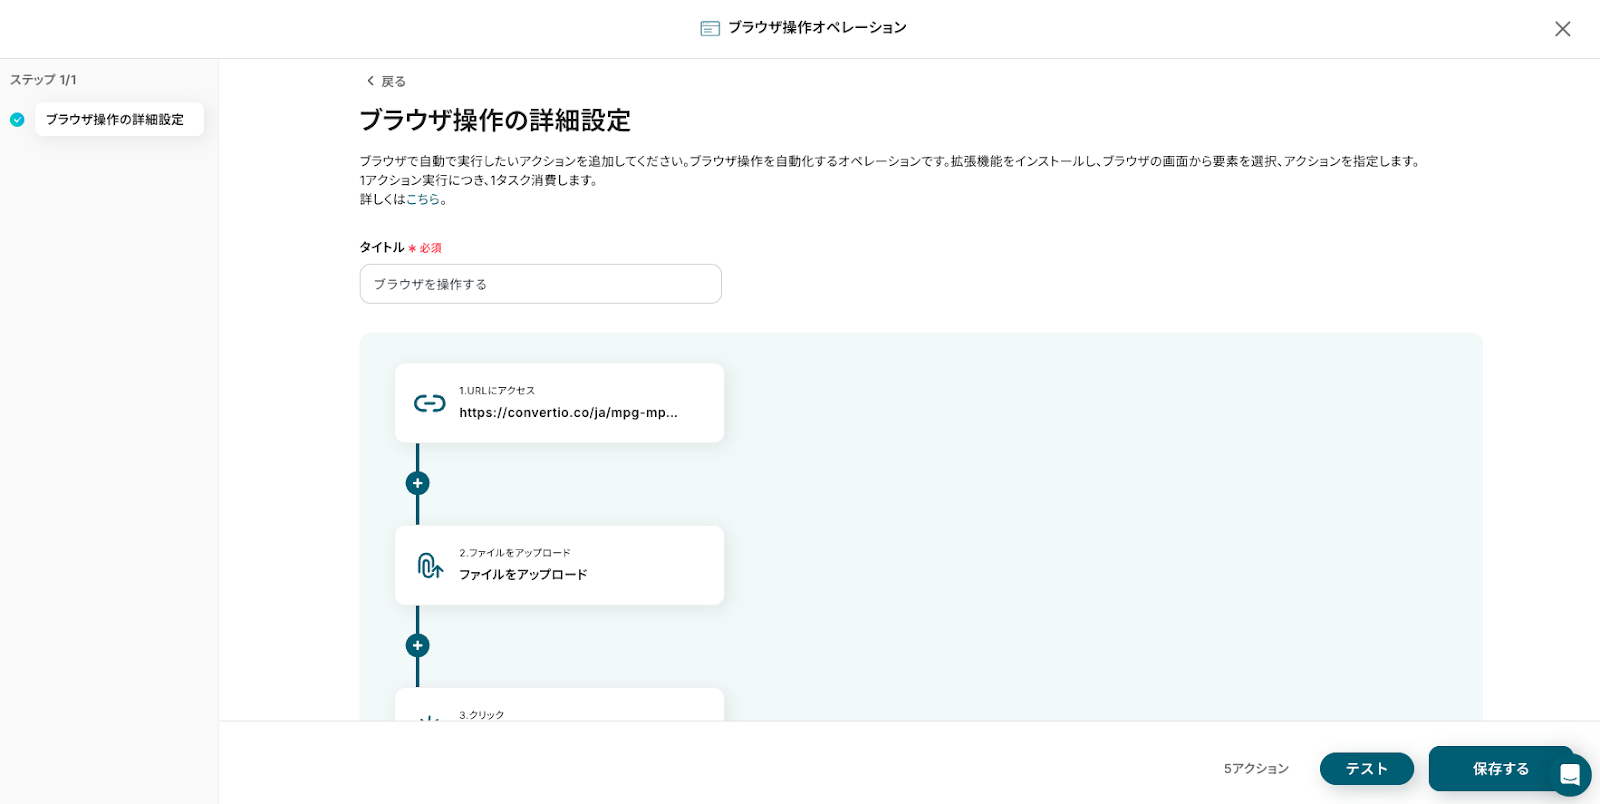Open the chat support widget
Screen dimensions: 1600x804
[x=1569, y=774]
